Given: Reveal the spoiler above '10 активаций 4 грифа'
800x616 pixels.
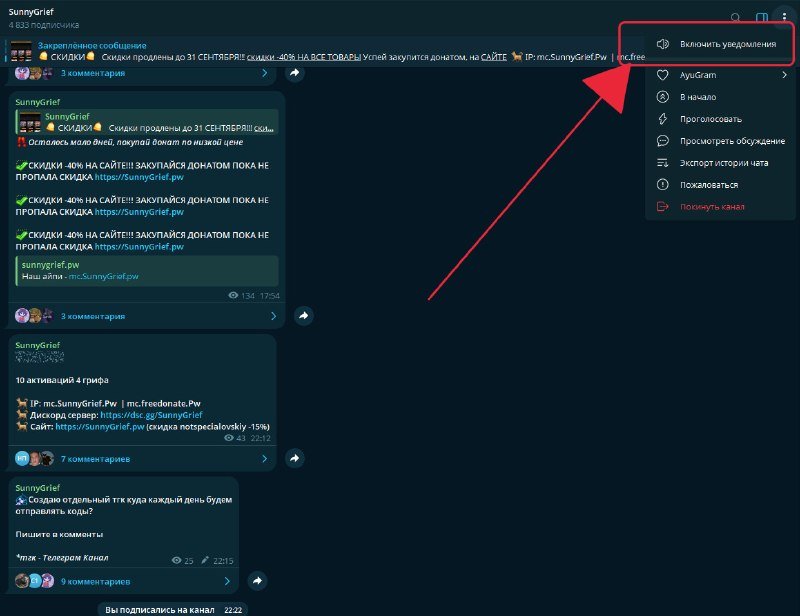Looking at the screenshot, I should click(39, 357).
